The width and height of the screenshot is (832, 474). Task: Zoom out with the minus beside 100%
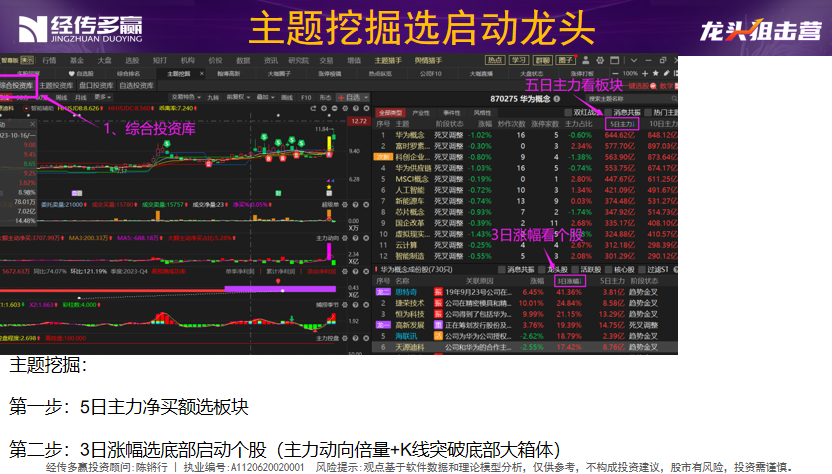click(615, 73)
